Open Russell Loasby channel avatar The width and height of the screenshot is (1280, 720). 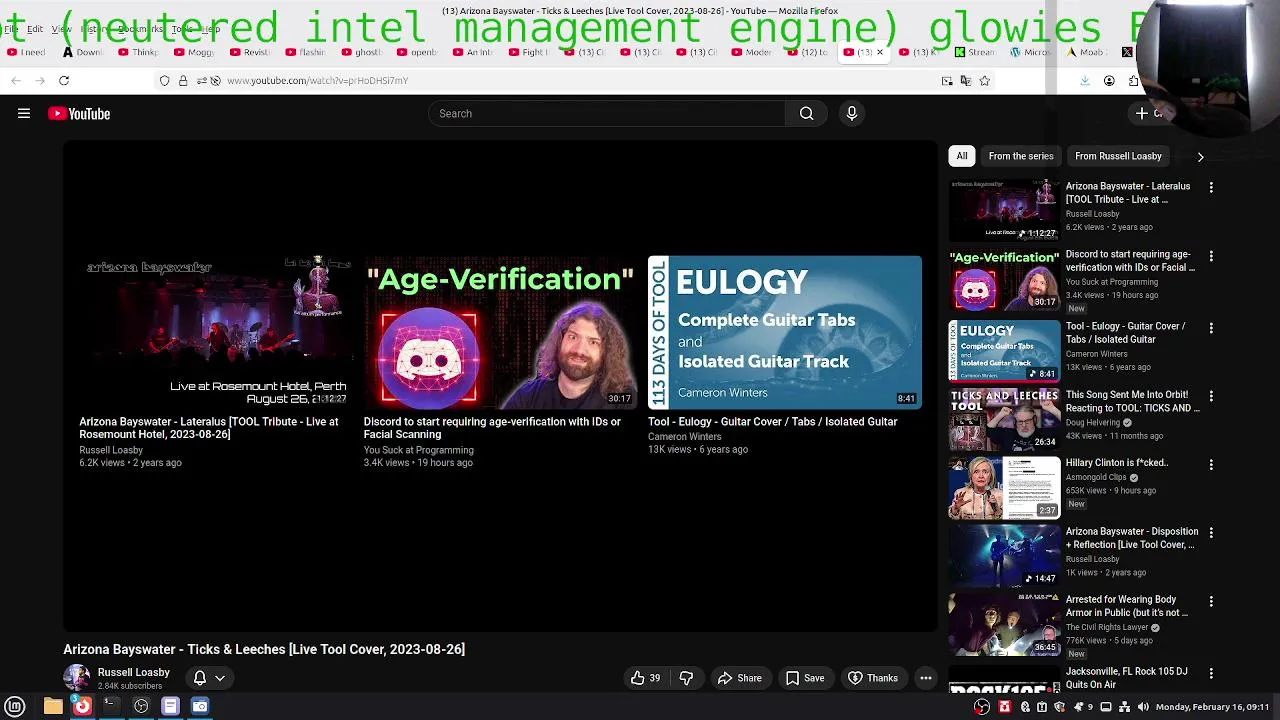click(77, 678)
